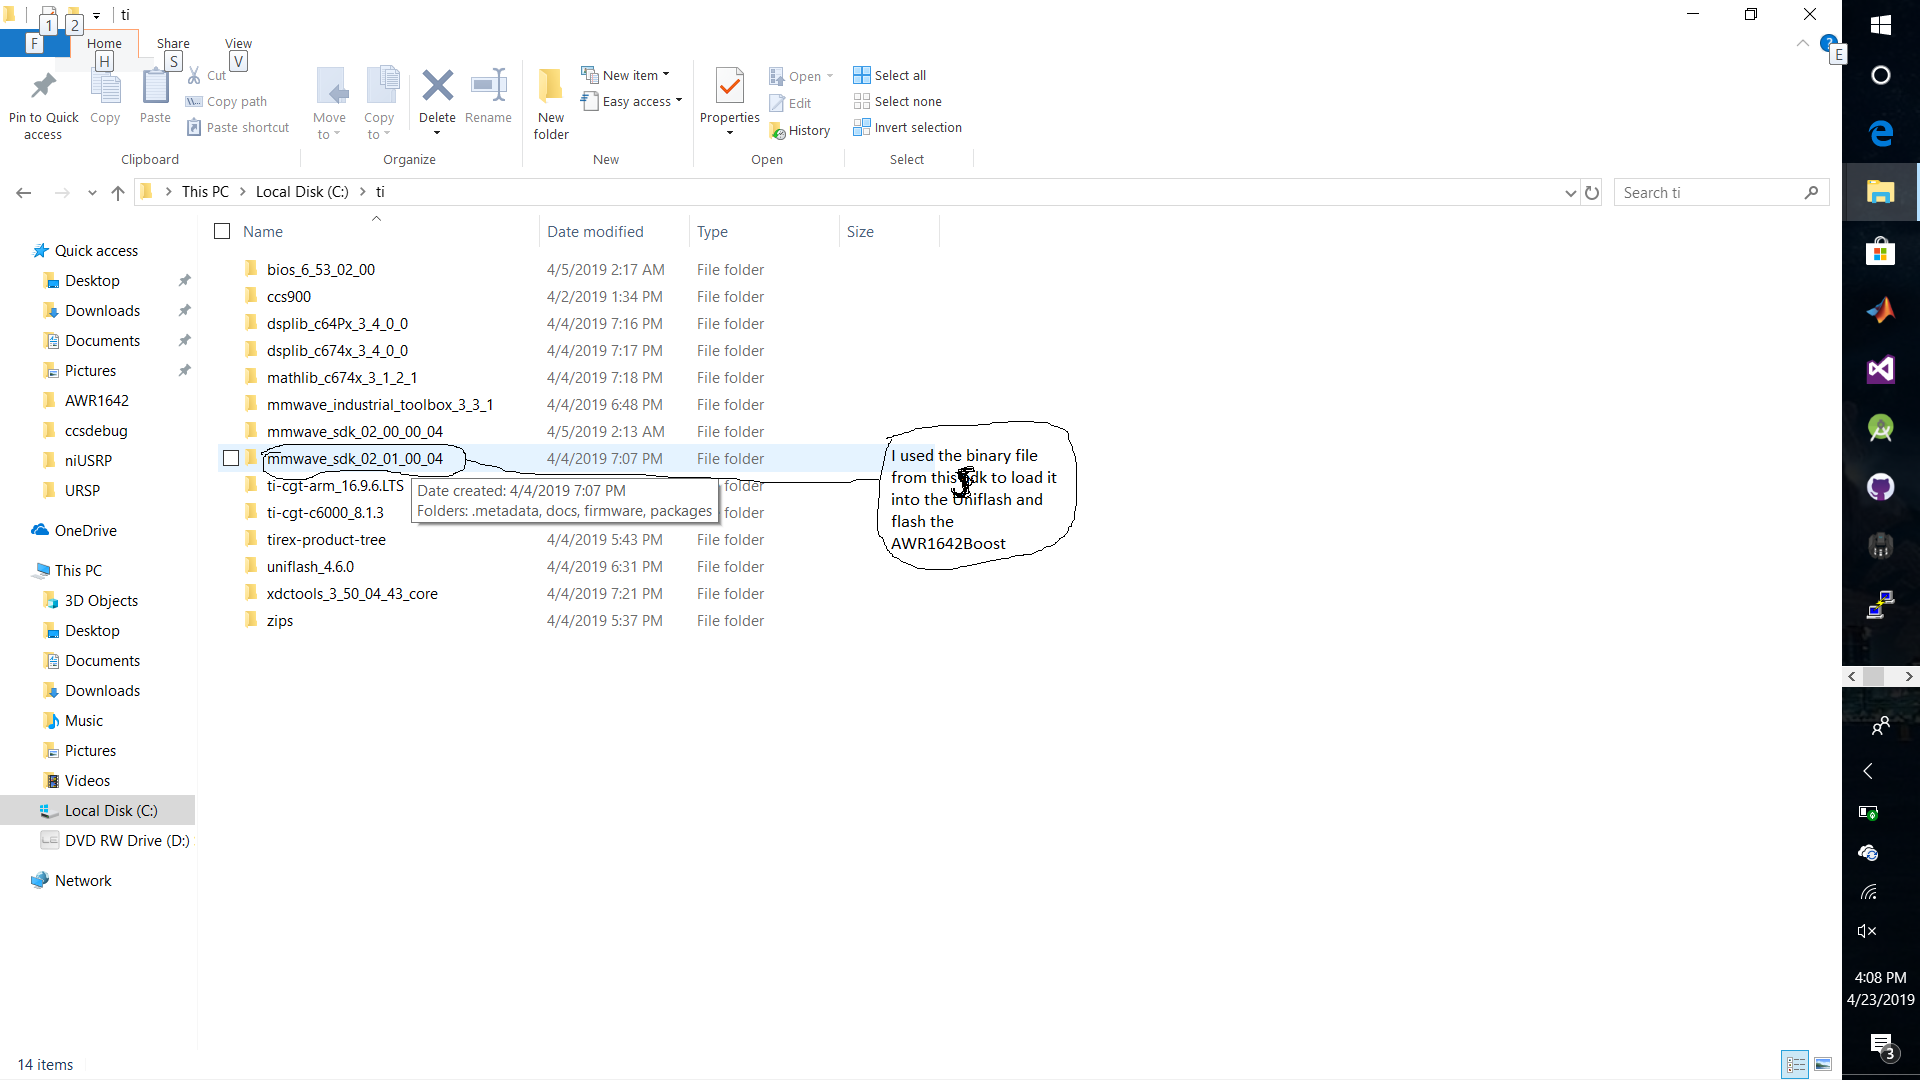Click the Copy ribbon button
Screen dimensions: 1920x1080
tap(105, 99)
